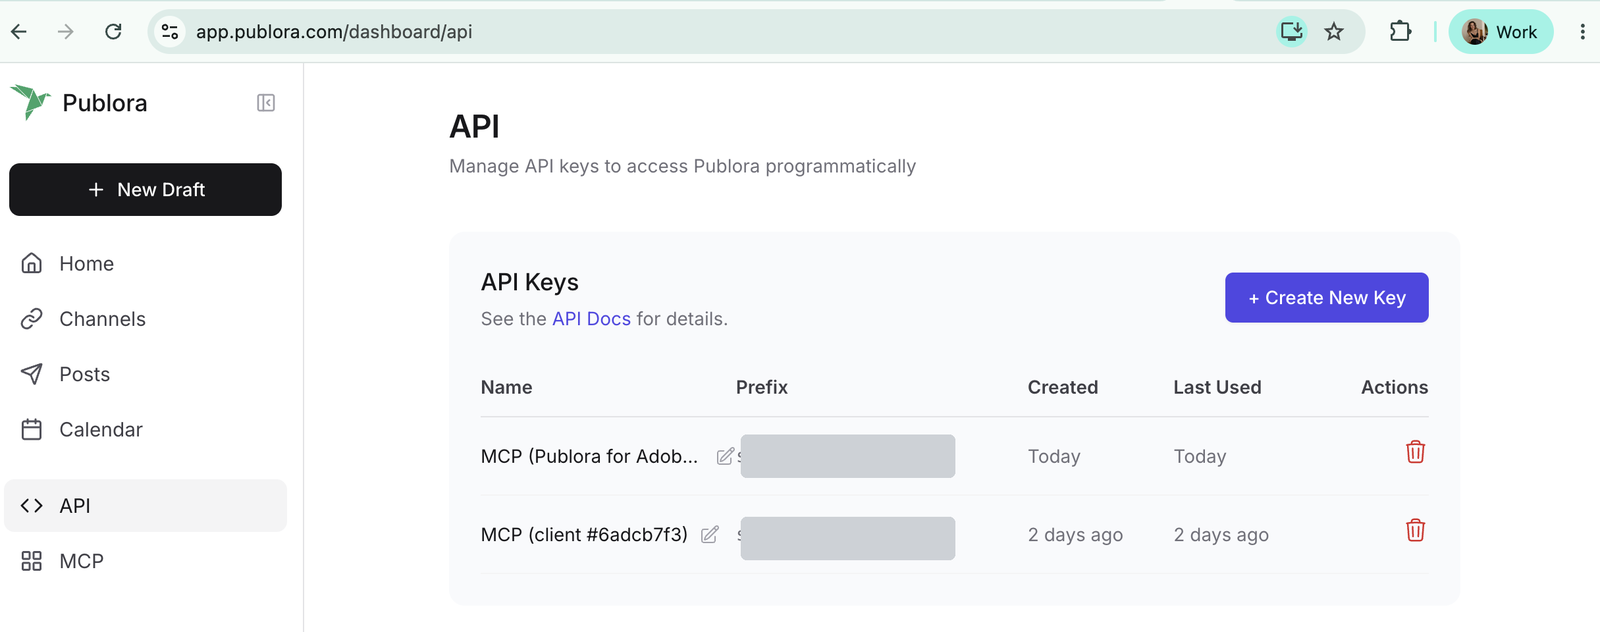This screenshot has width=1600, height=632.
Task: Delete the MCP (client #6adcb7f3) key
Action: [1415, 530]
